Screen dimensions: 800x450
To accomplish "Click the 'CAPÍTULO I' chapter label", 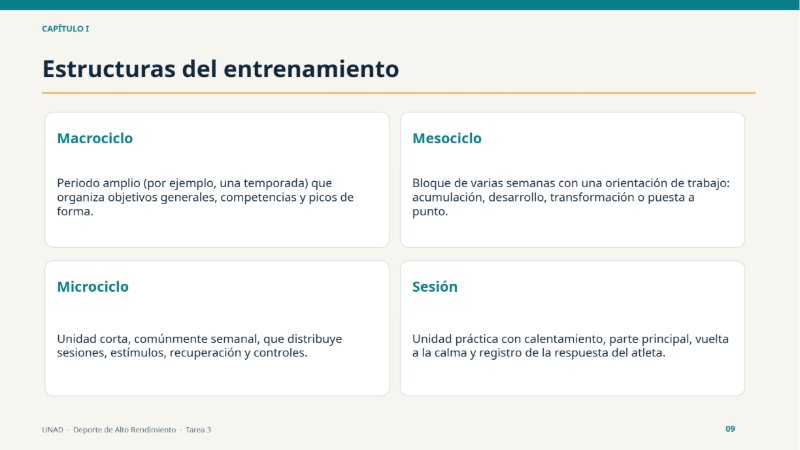I will [x=65, y=29].
